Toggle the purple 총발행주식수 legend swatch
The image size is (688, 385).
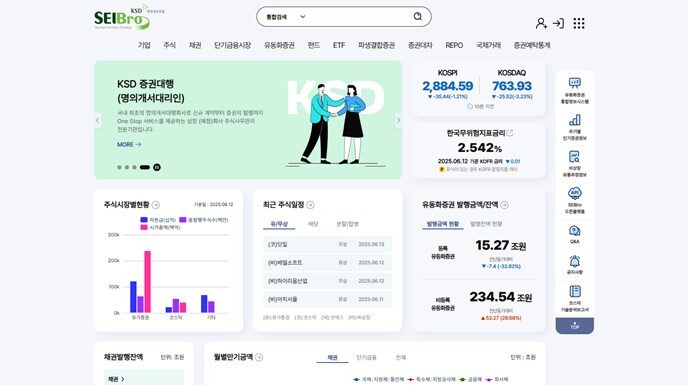tap(183, 219)
